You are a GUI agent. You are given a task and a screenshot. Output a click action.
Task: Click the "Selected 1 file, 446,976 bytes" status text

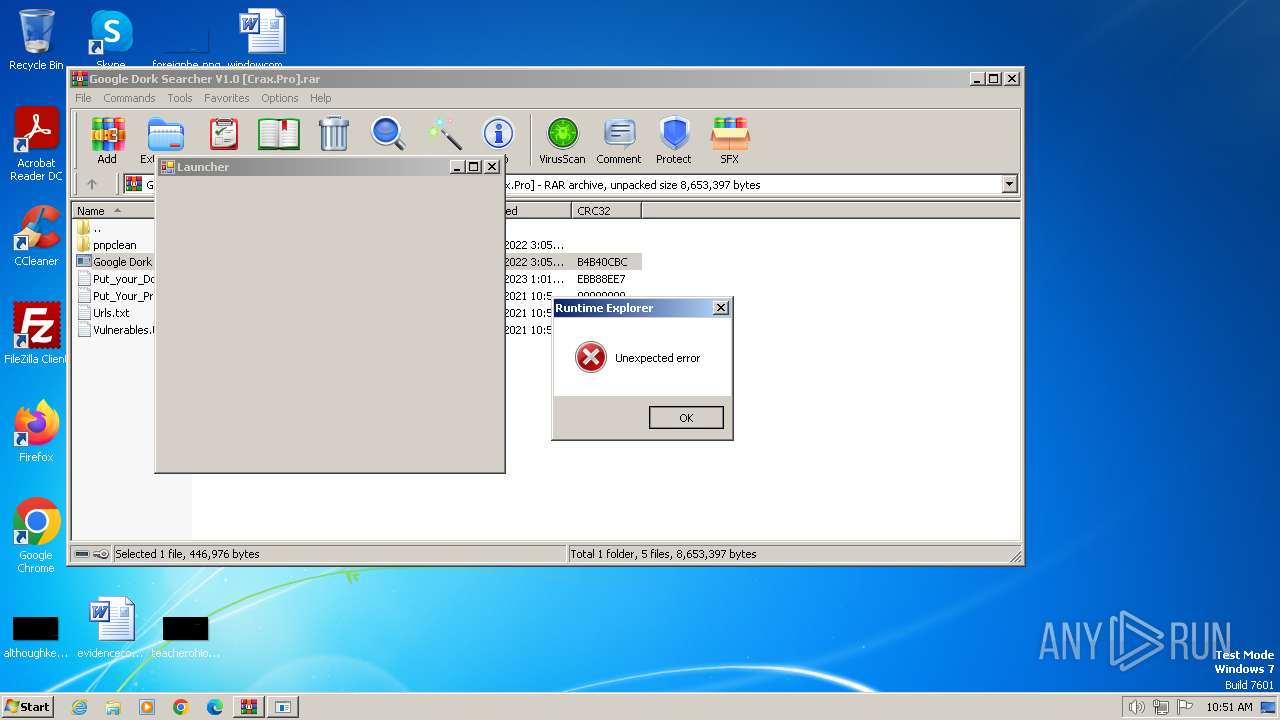187,554
